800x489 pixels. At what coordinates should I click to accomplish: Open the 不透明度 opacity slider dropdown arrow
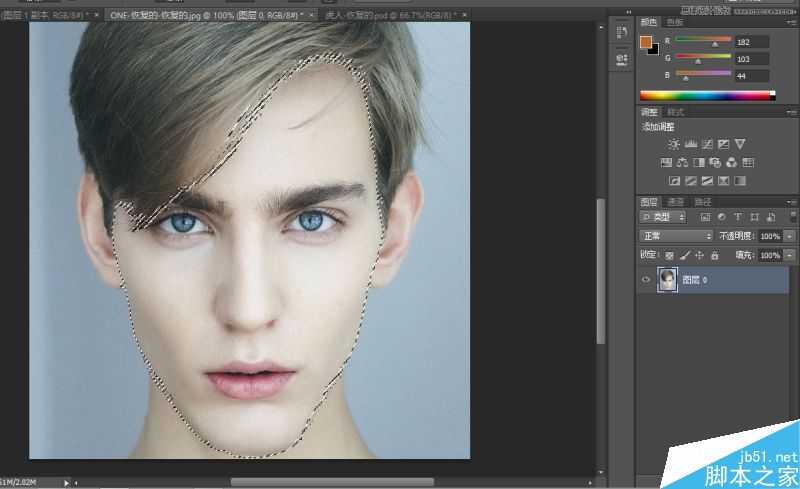(x=789, y=236)
